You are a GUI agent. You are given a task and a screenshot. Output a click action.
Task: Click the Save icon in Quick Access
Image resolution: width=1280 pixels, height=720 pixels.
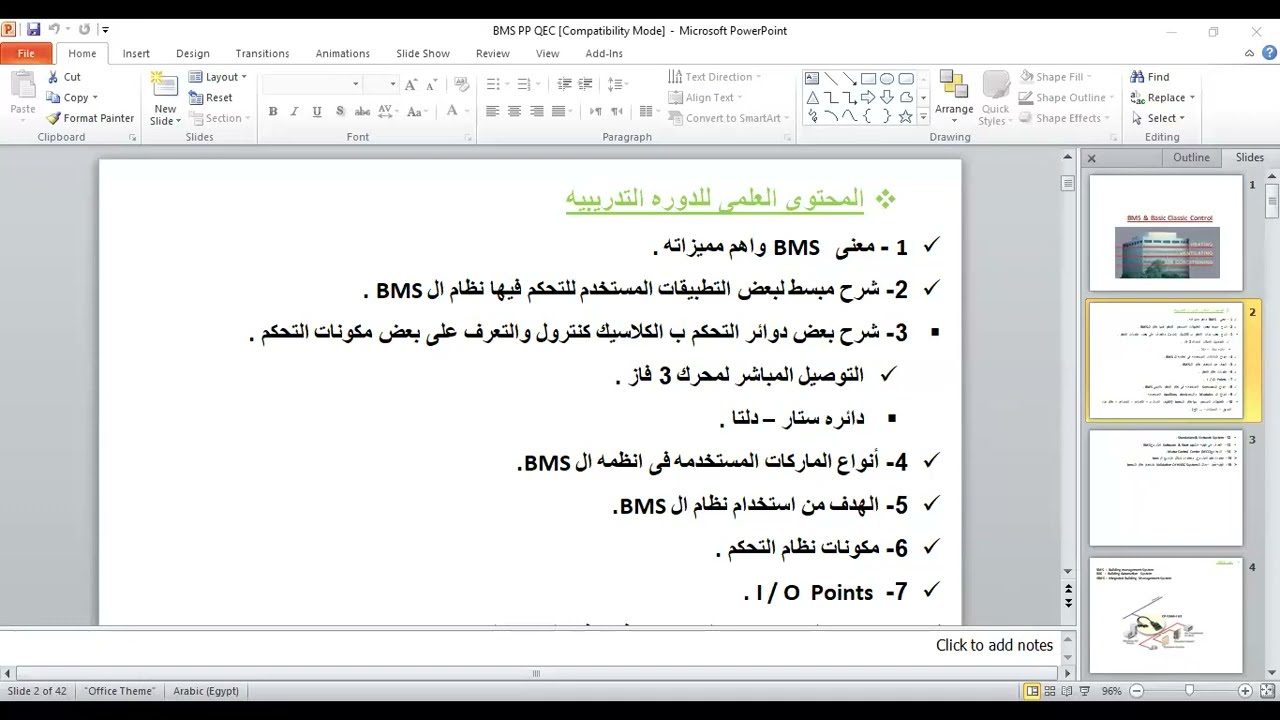[x=33, y=30]
